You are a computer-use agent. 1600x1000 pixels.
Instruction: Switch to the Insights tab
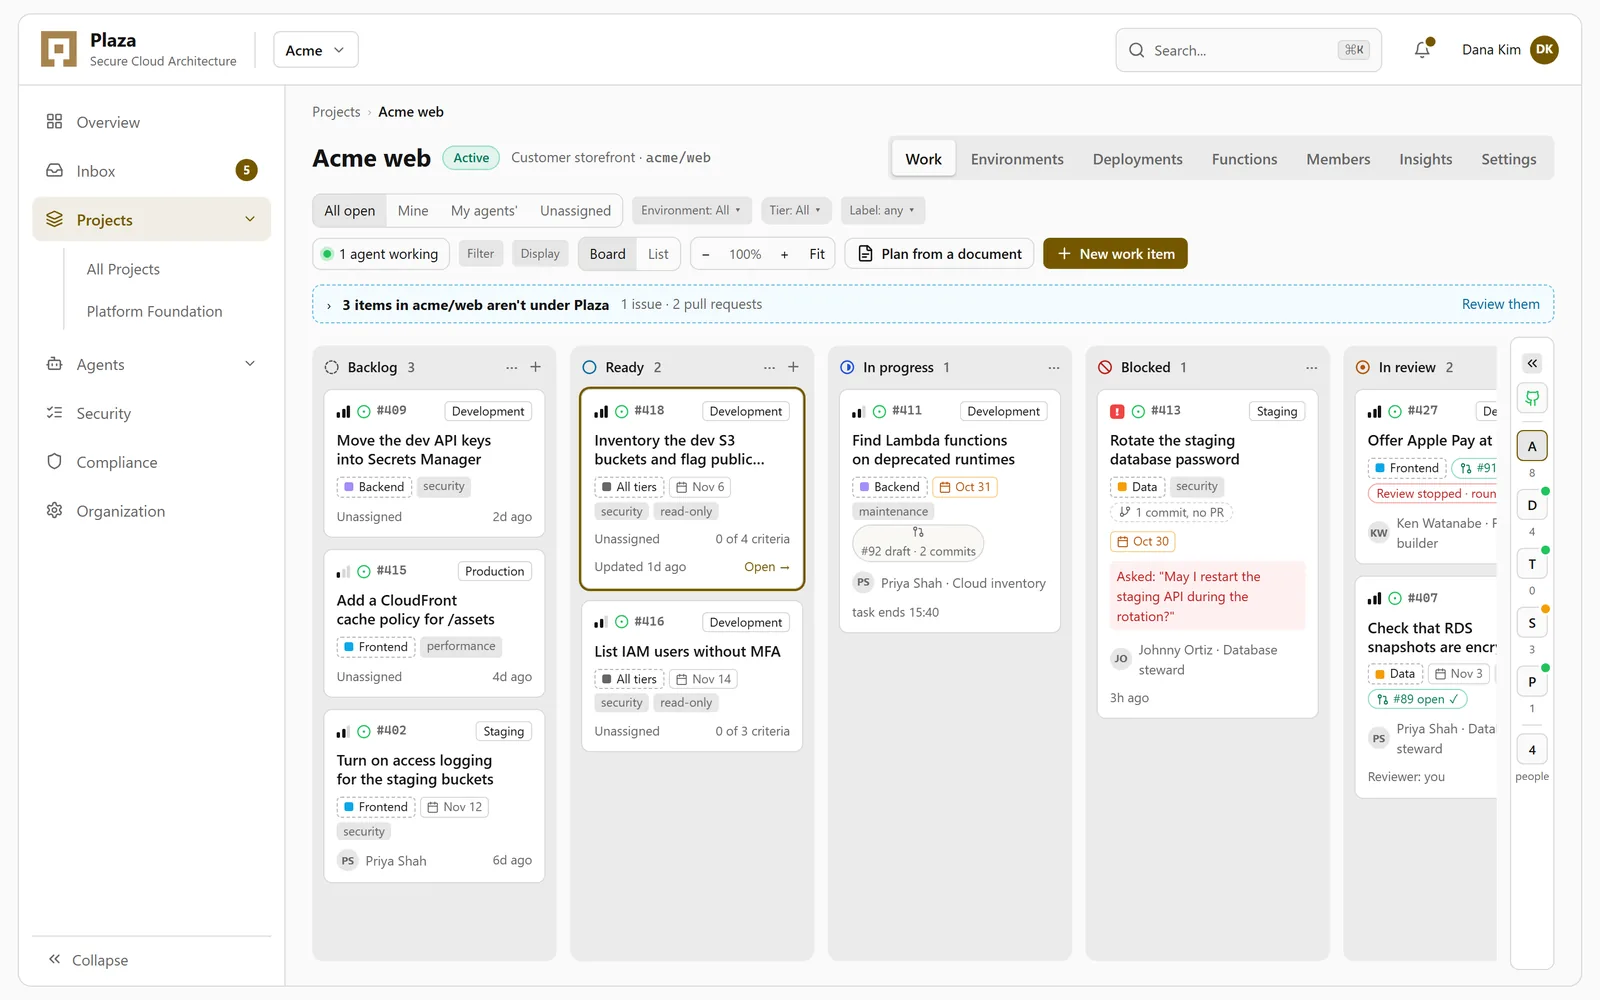click(x=1425, y=159)
